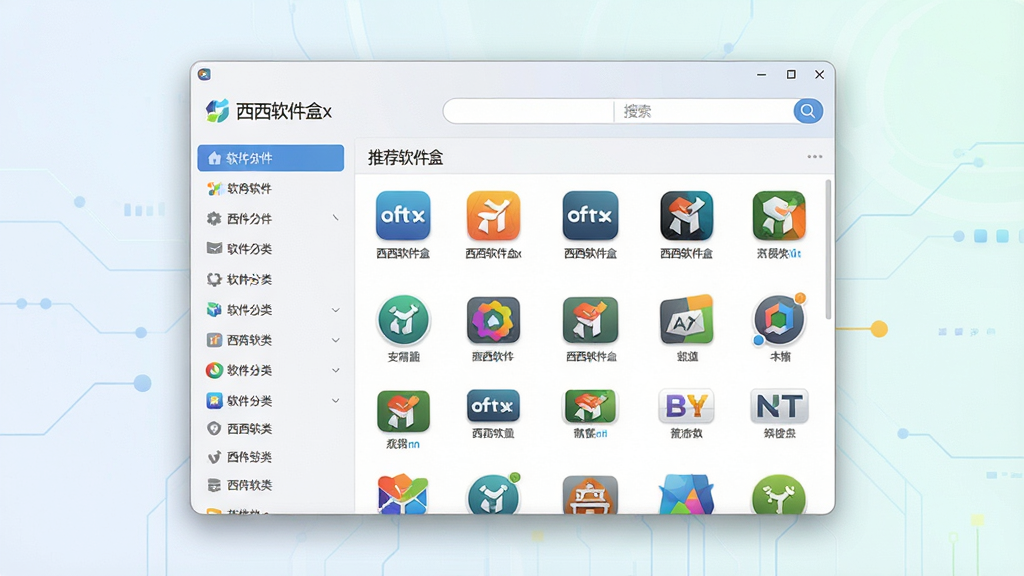1024x576 pixels.
Task: Expand the red-green circle category chevron
Action: point(336,370)
